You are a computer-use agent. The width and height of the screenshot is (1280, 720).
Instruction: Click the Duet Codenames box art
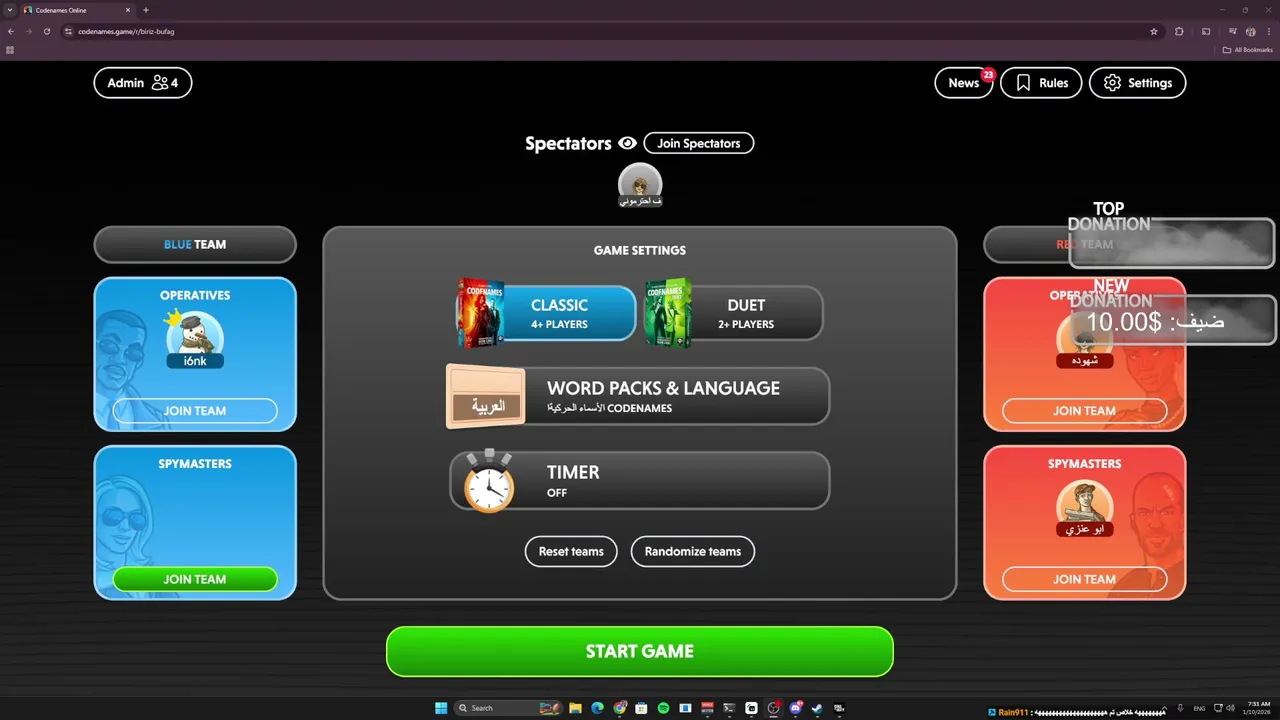click(x=668, y=313)
